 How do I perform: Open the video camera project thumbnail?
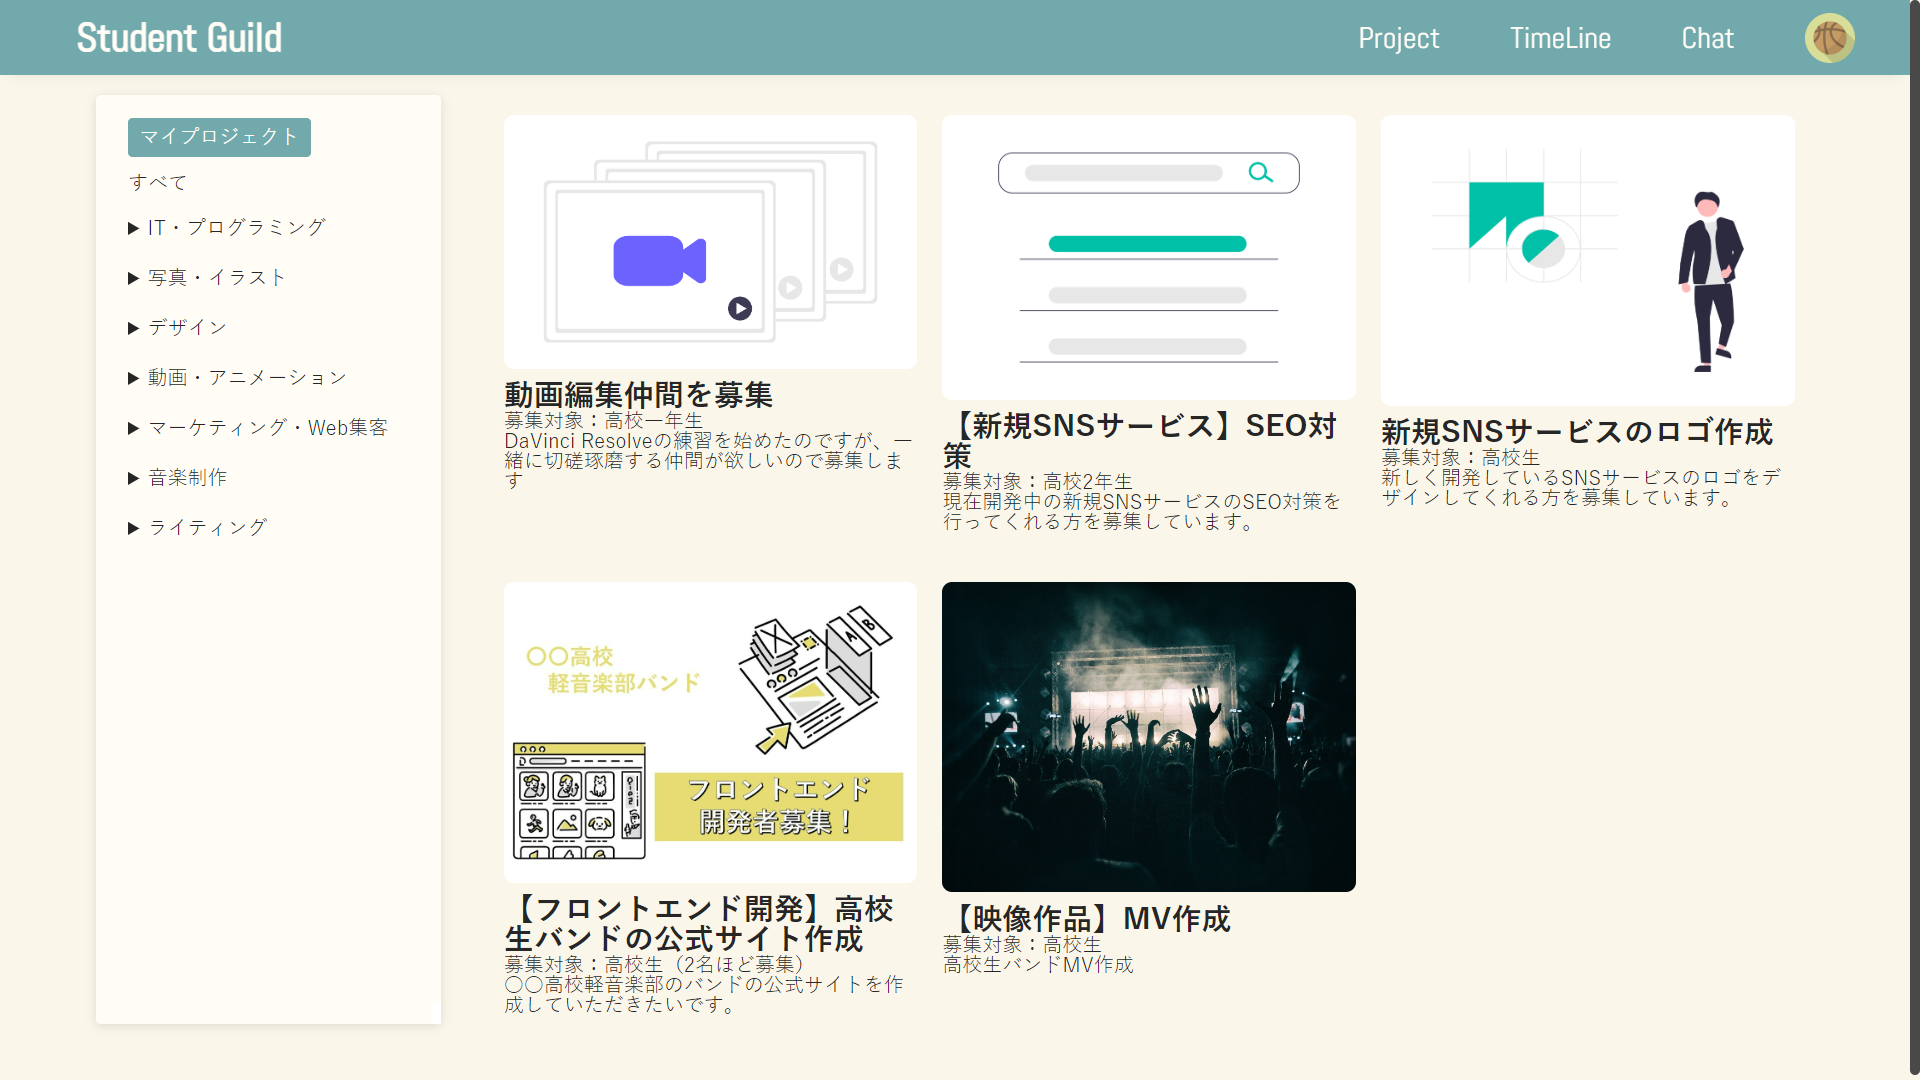tap(710, 242)
